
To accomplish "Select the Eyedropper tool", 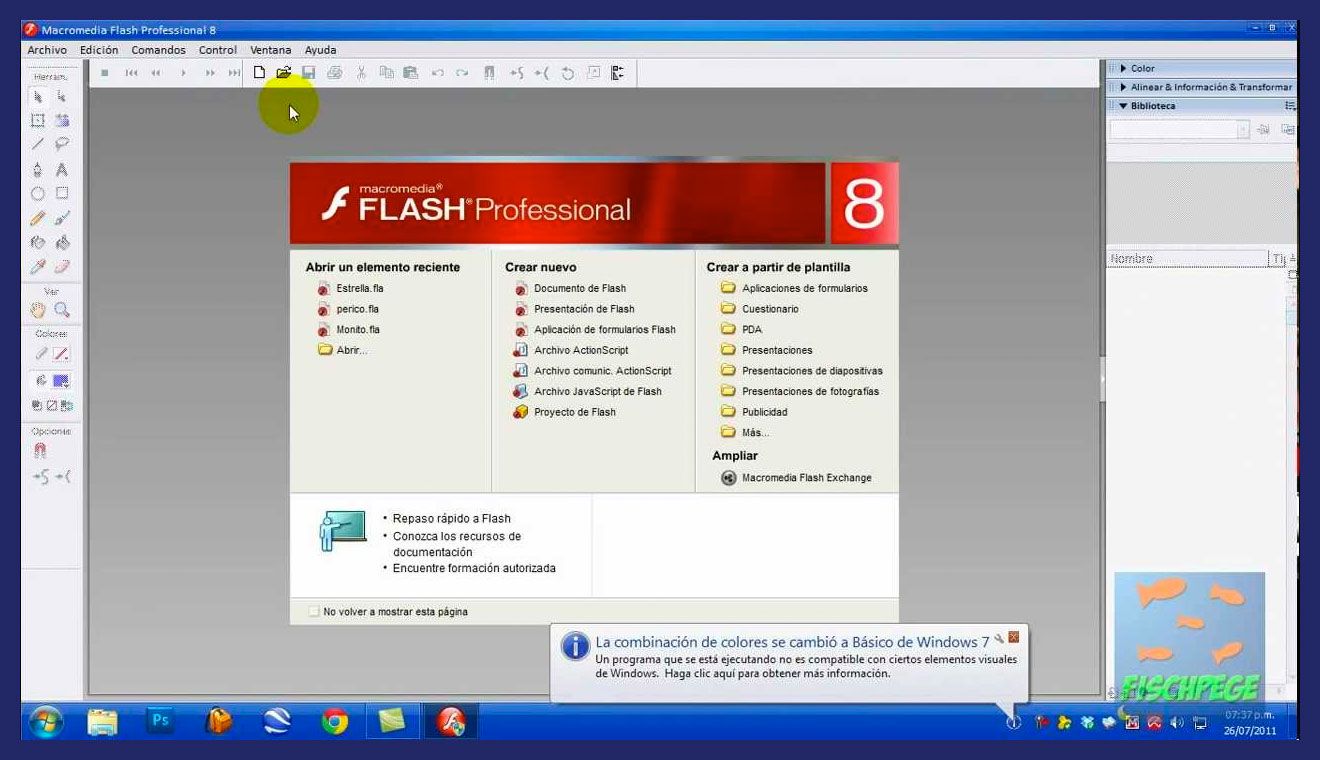I will pos(38,266).
